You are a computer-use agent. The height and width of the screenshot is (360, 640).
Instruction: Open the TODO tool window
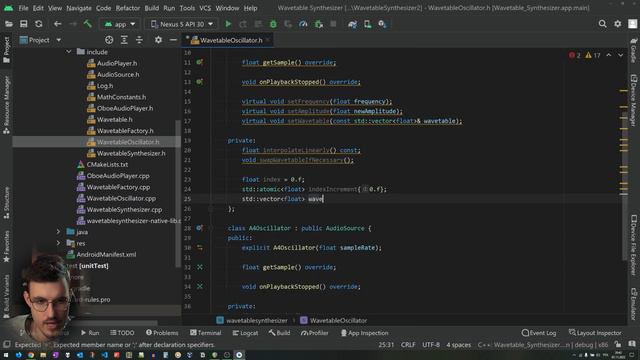(122, 333)
